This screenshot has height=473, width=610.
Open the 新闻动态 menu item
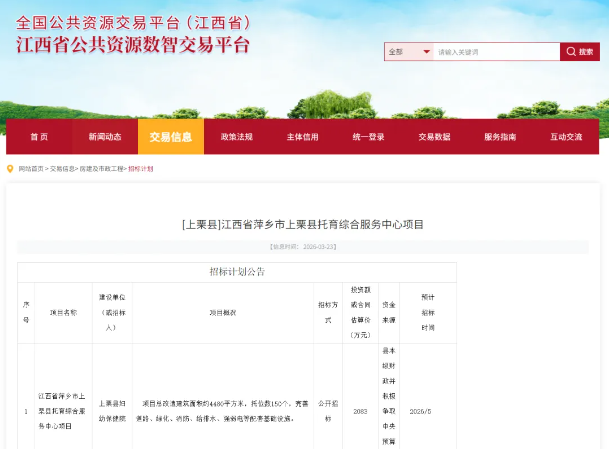[105, 137]
